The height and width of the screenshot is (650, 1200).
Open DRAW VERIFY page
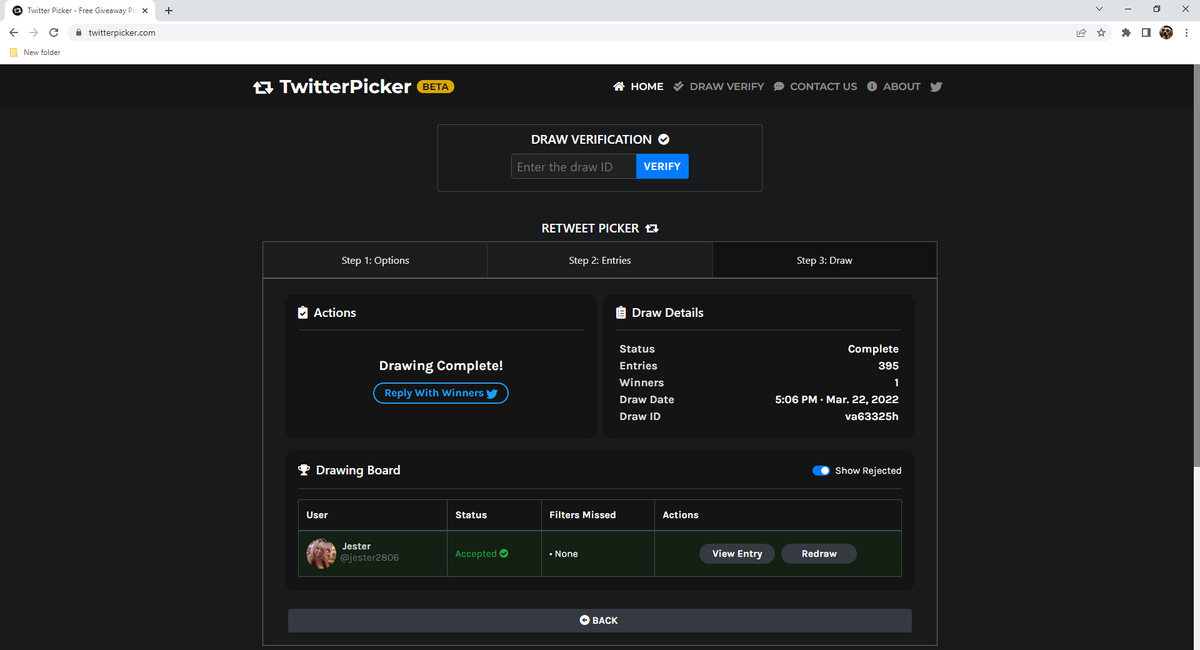click(718, 87)
